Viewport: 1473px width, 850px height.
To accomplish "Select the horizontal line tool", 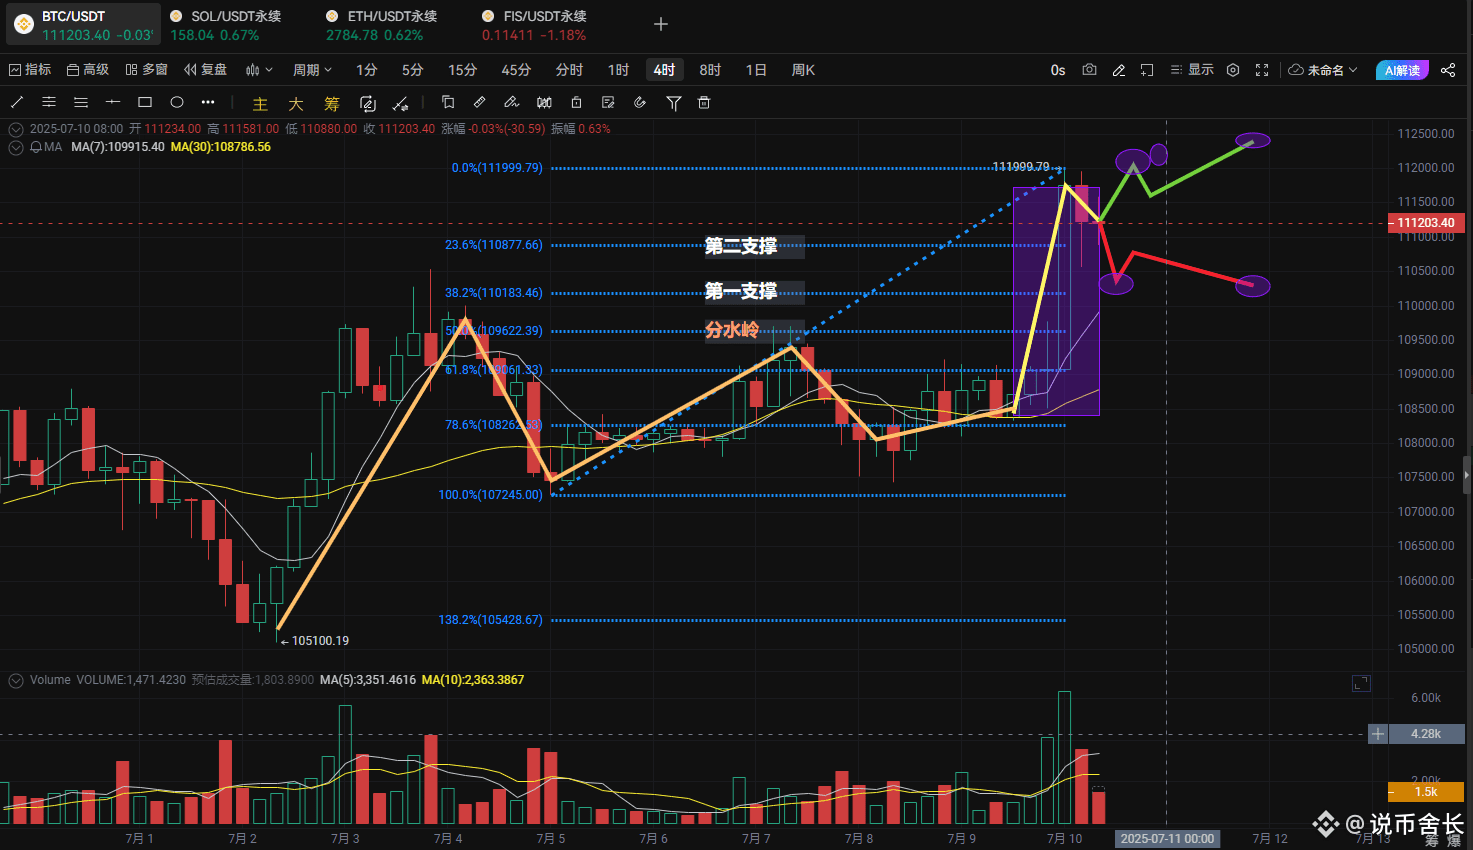I will coord(113,102).
